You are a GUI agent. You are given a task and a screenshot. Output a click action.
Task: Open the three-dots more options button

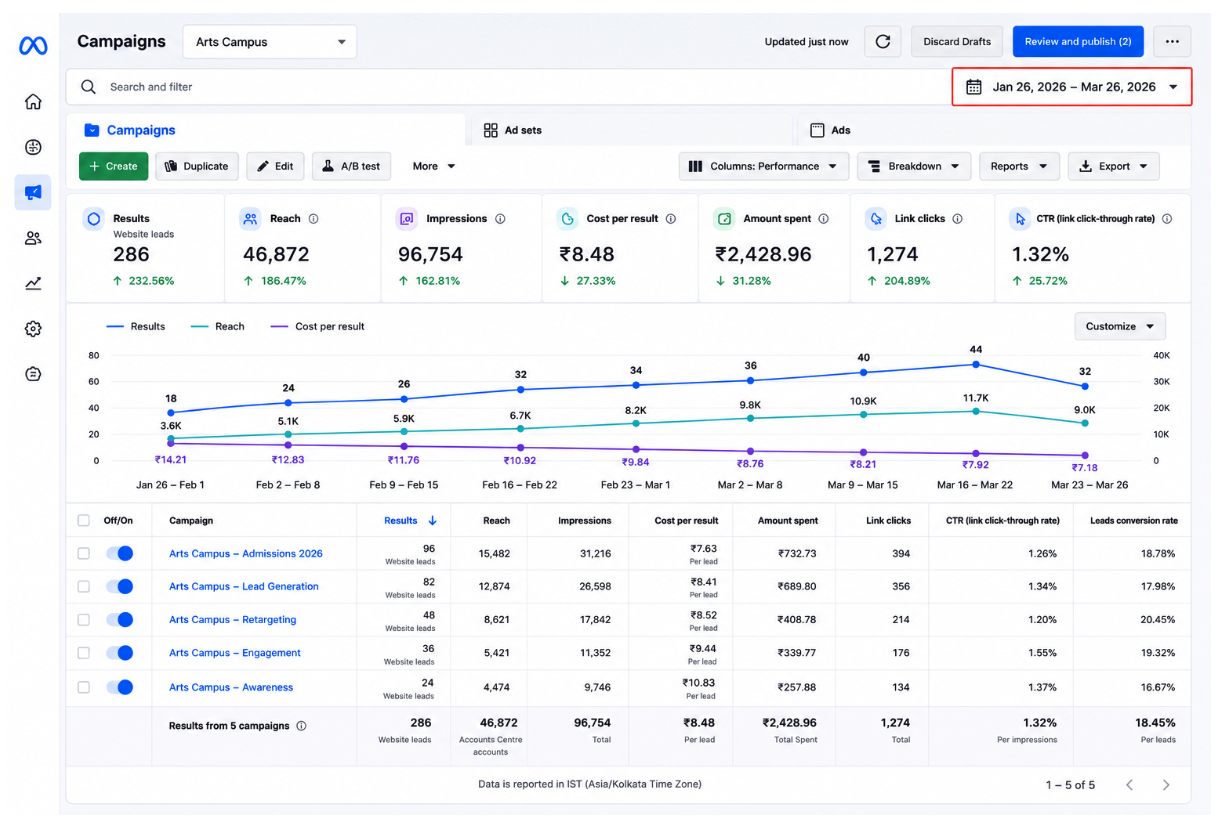[x=1172, y=42]
